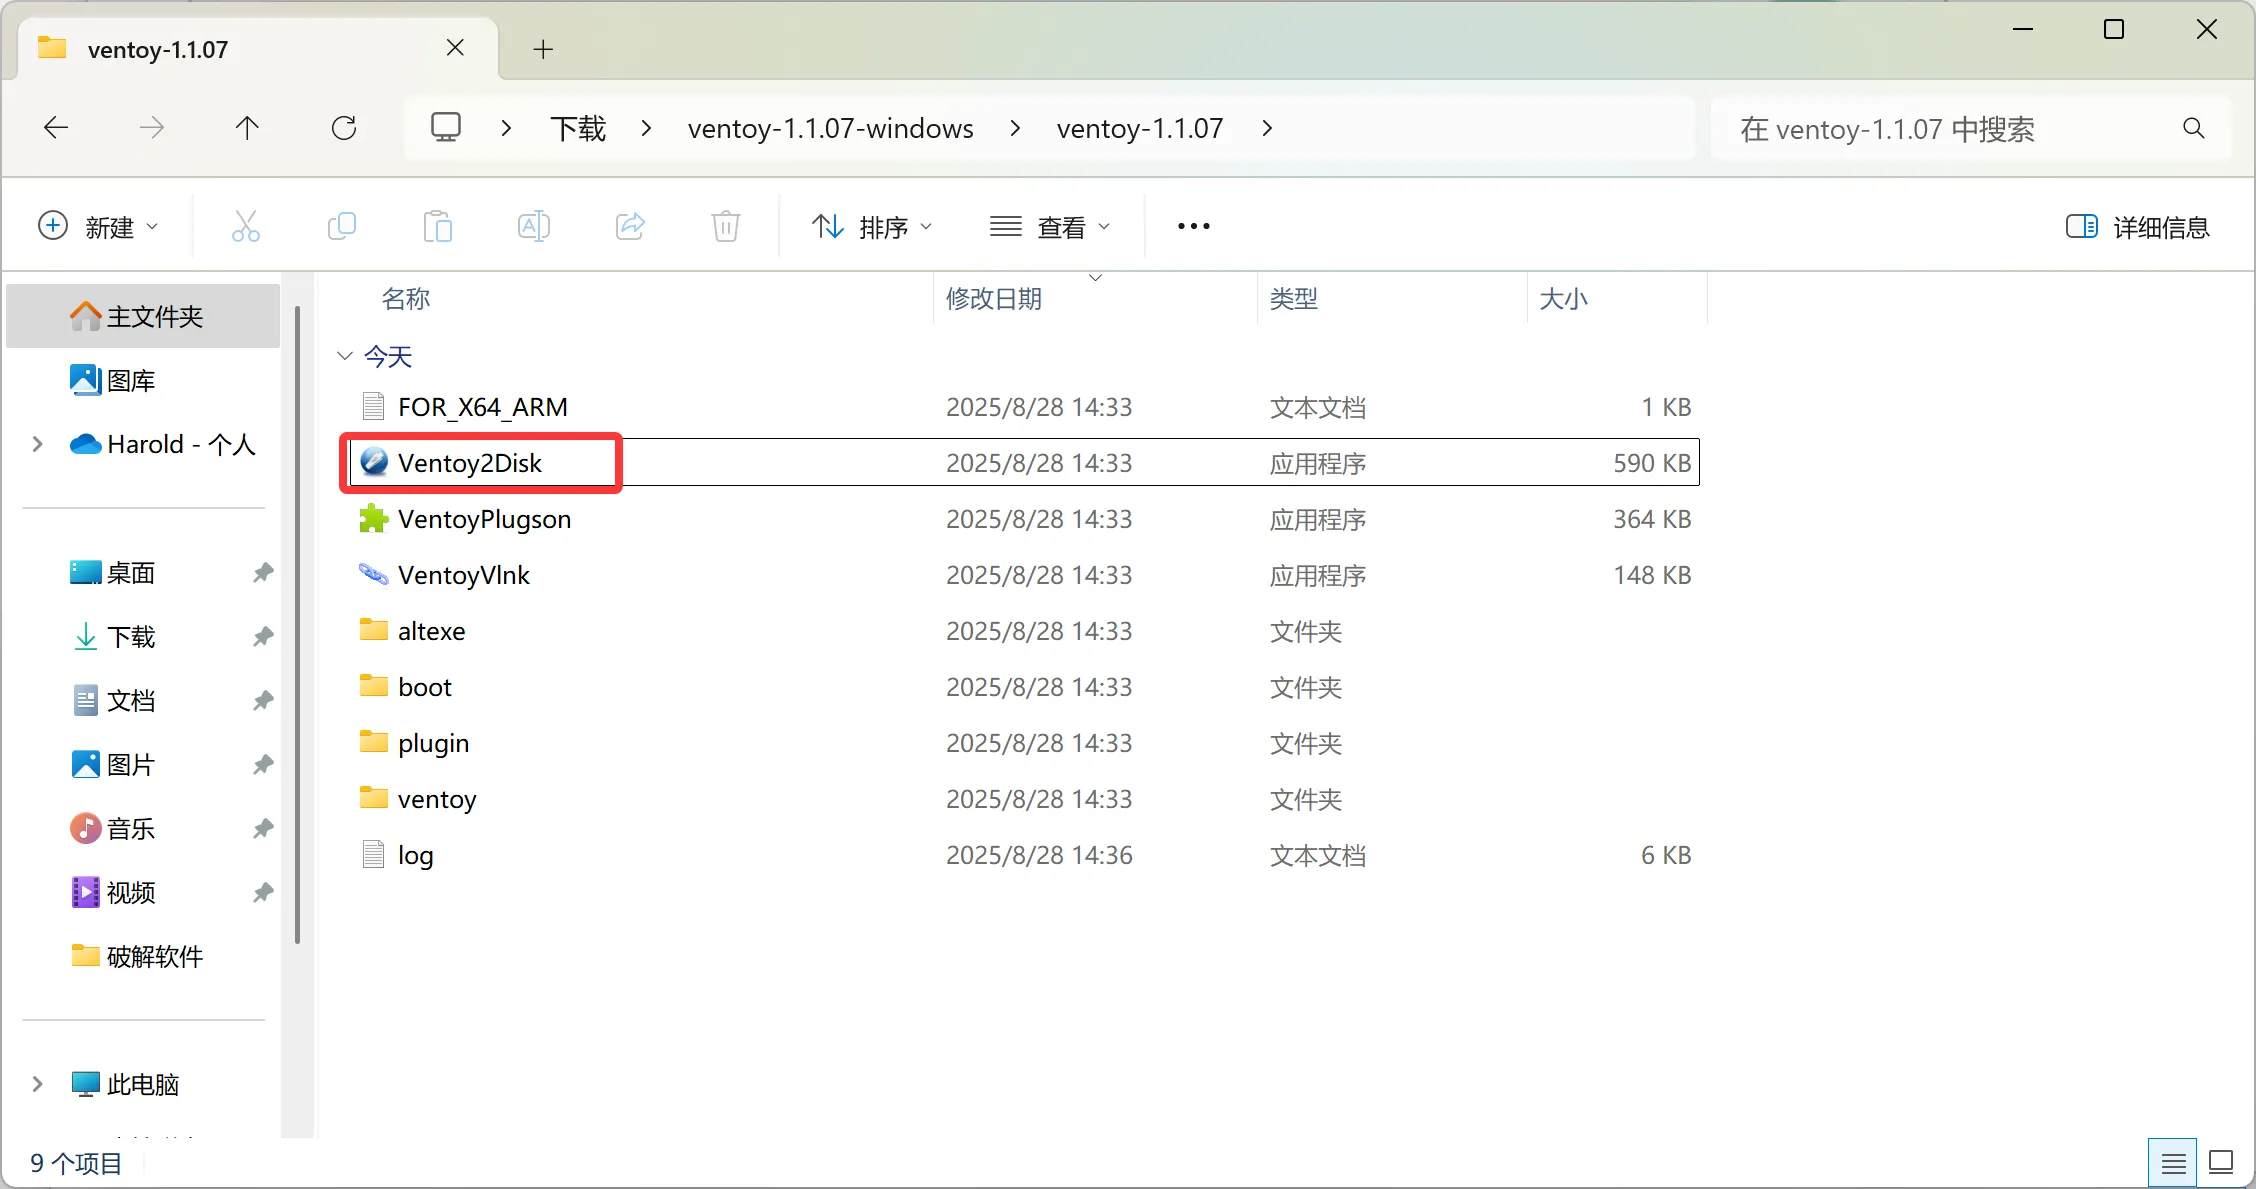Expand the This PC (此电脑) tree node

click(x=37, y=1084)
